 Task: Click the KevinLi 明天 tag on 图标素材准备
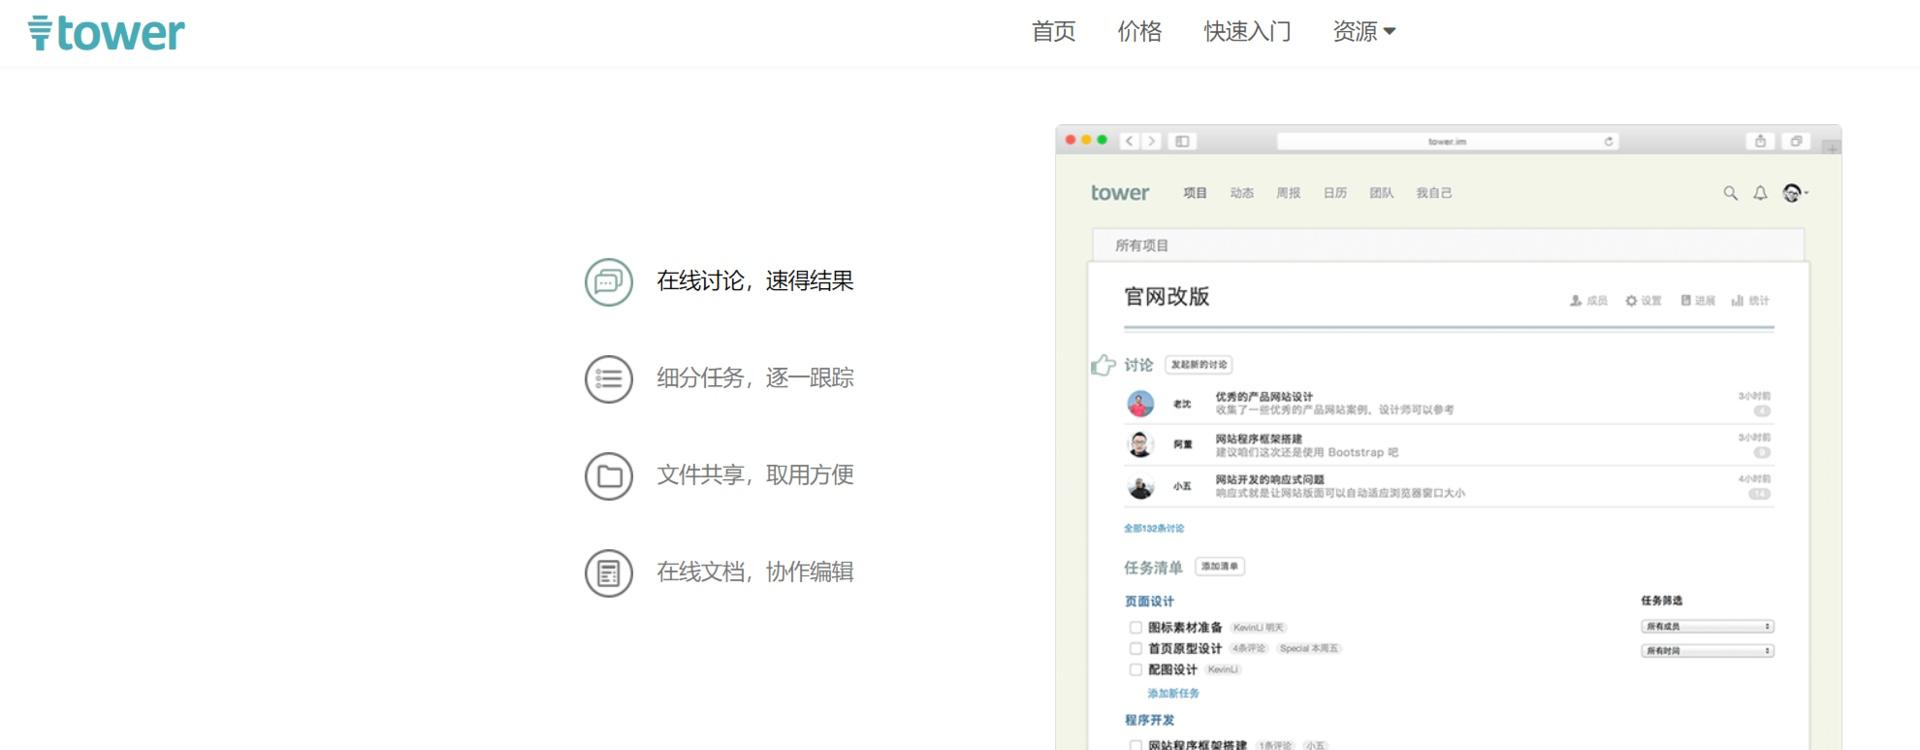coord(1258,628)
